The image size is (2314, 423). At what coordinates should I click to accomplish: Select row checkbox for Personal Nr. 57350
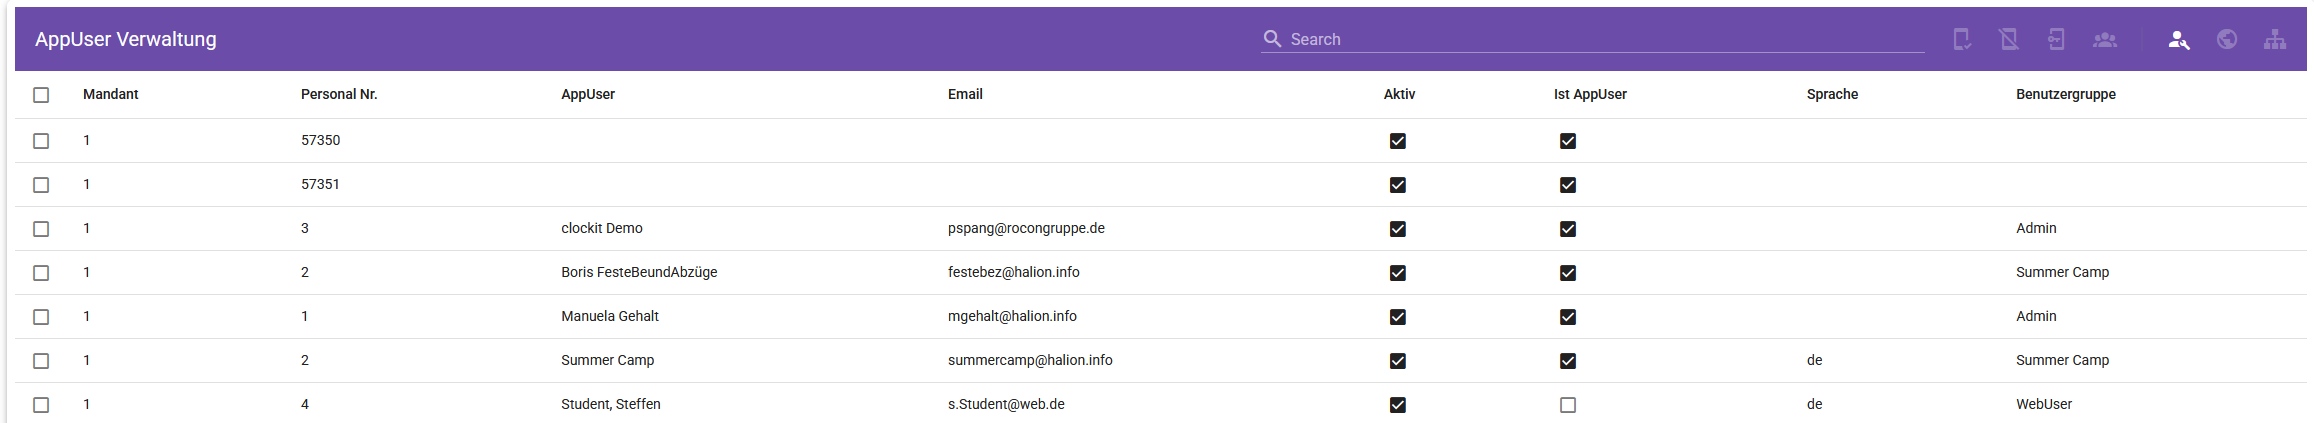click(x=41, y=141)
